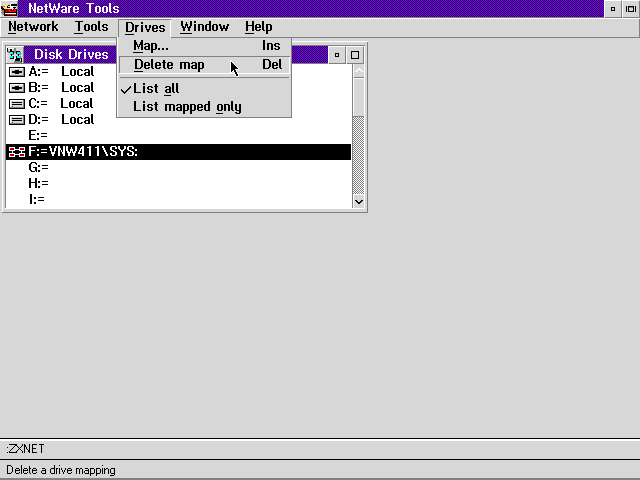Minimize the NetWare Tools main window
640x480 pixels.
pos(613,9)
